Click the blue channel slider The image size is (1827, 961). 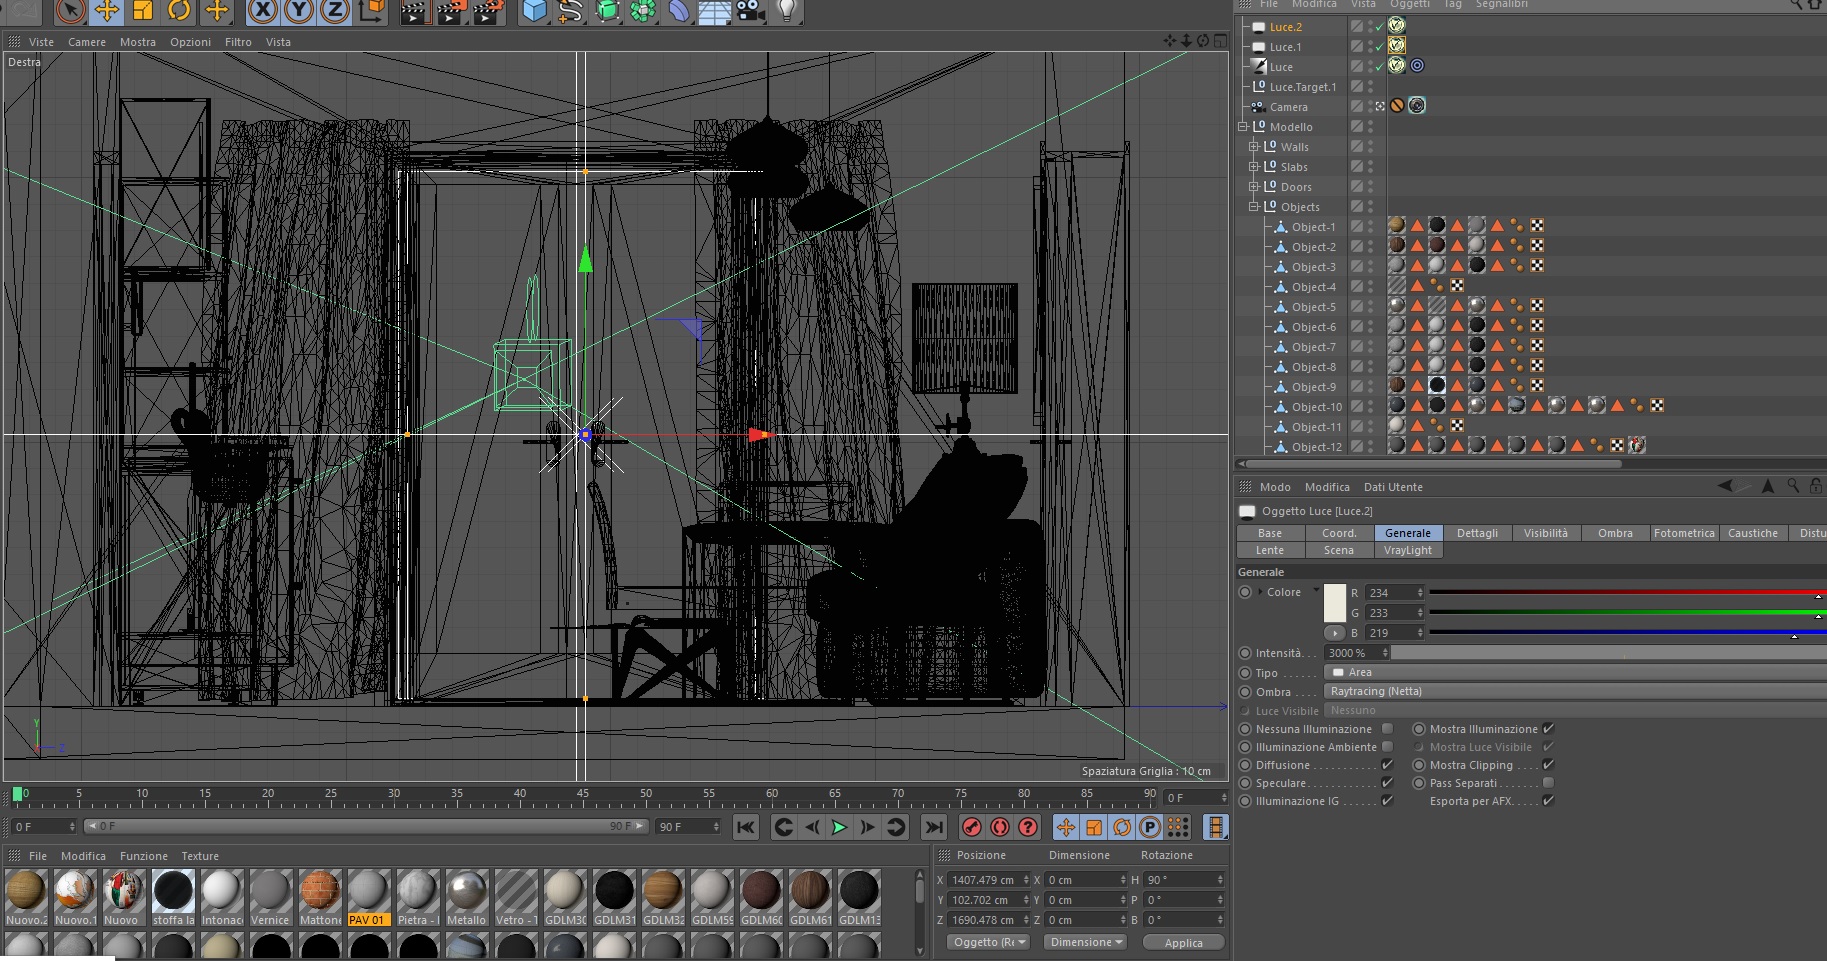click(1628, 632)
